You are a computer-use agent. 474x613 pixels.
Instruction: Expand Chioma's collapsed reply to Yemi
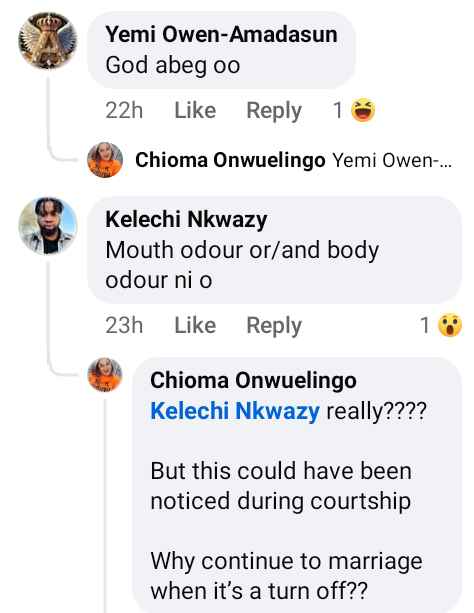[293, 160]
